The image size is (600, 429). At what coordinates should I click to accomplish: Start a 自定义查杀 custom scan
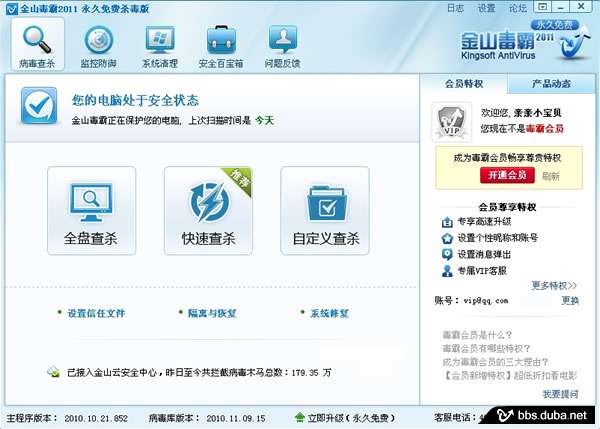325,211
